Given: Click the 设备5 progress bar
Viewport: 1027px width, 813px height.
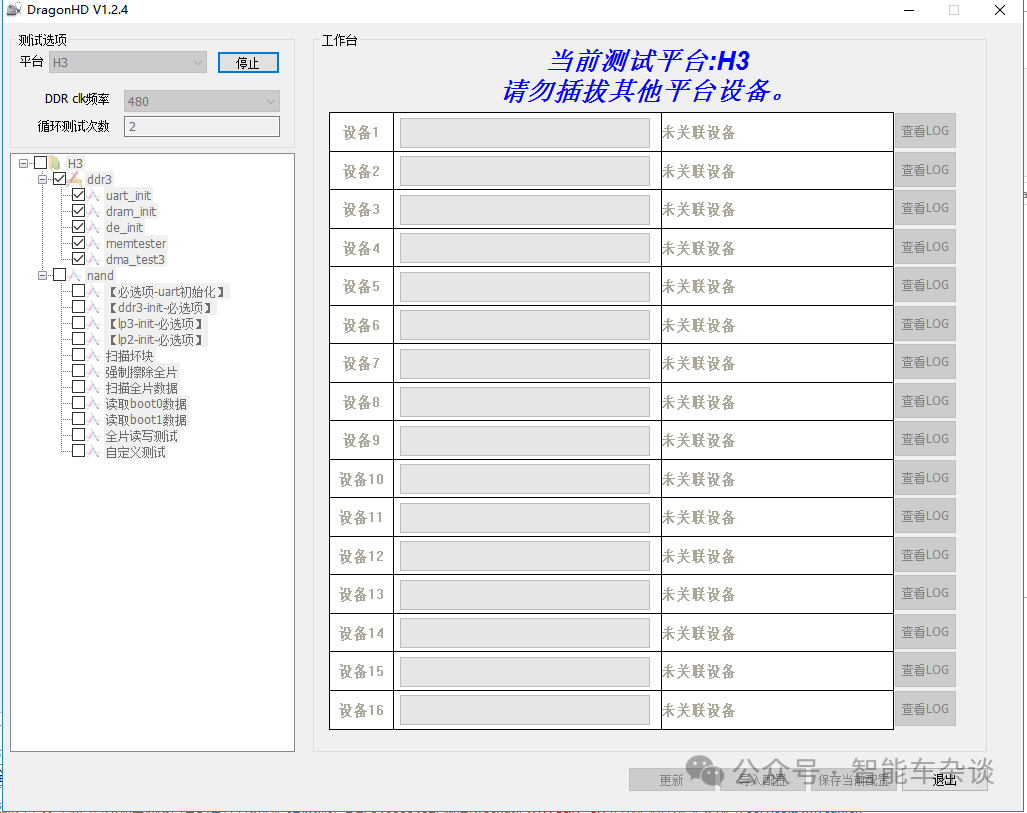Looking at the screenshot, I should tap(525, 286).
